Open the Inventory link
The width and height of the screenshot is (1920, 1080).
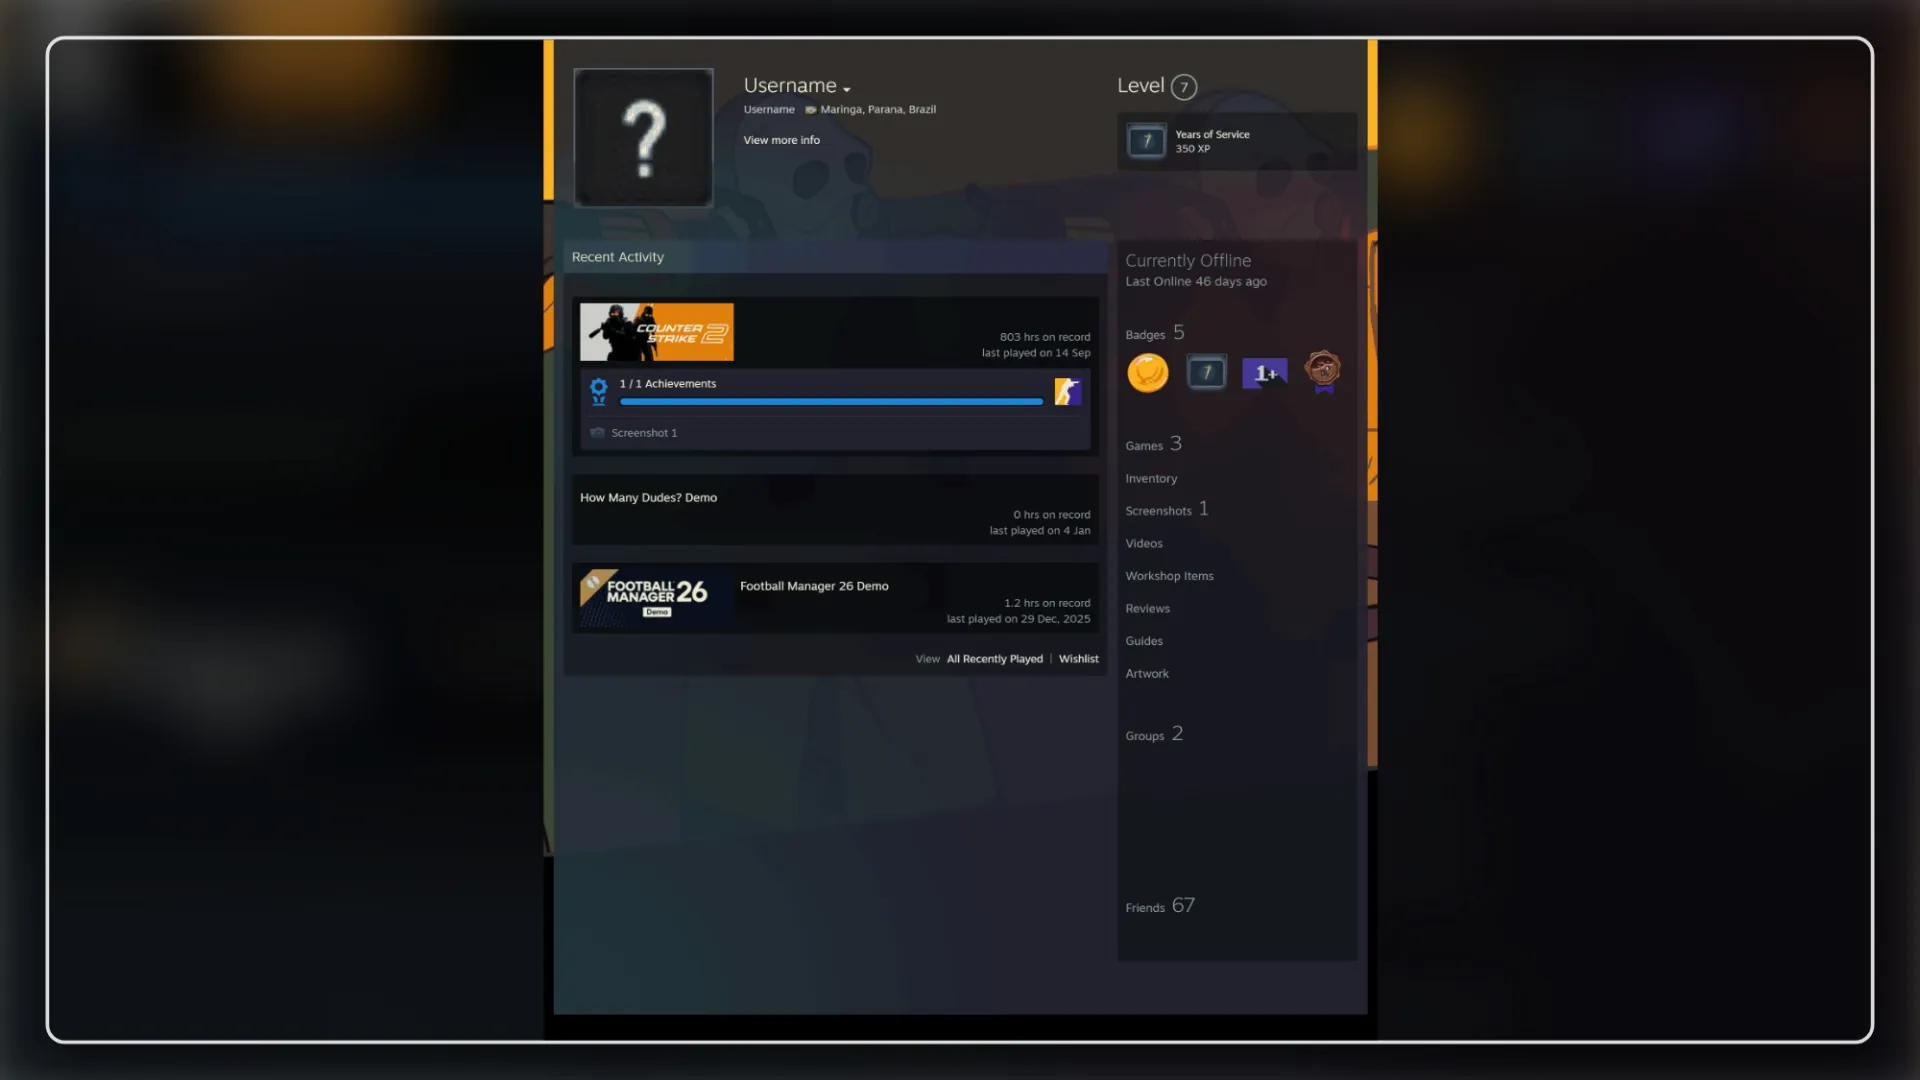coord(1151,479)
